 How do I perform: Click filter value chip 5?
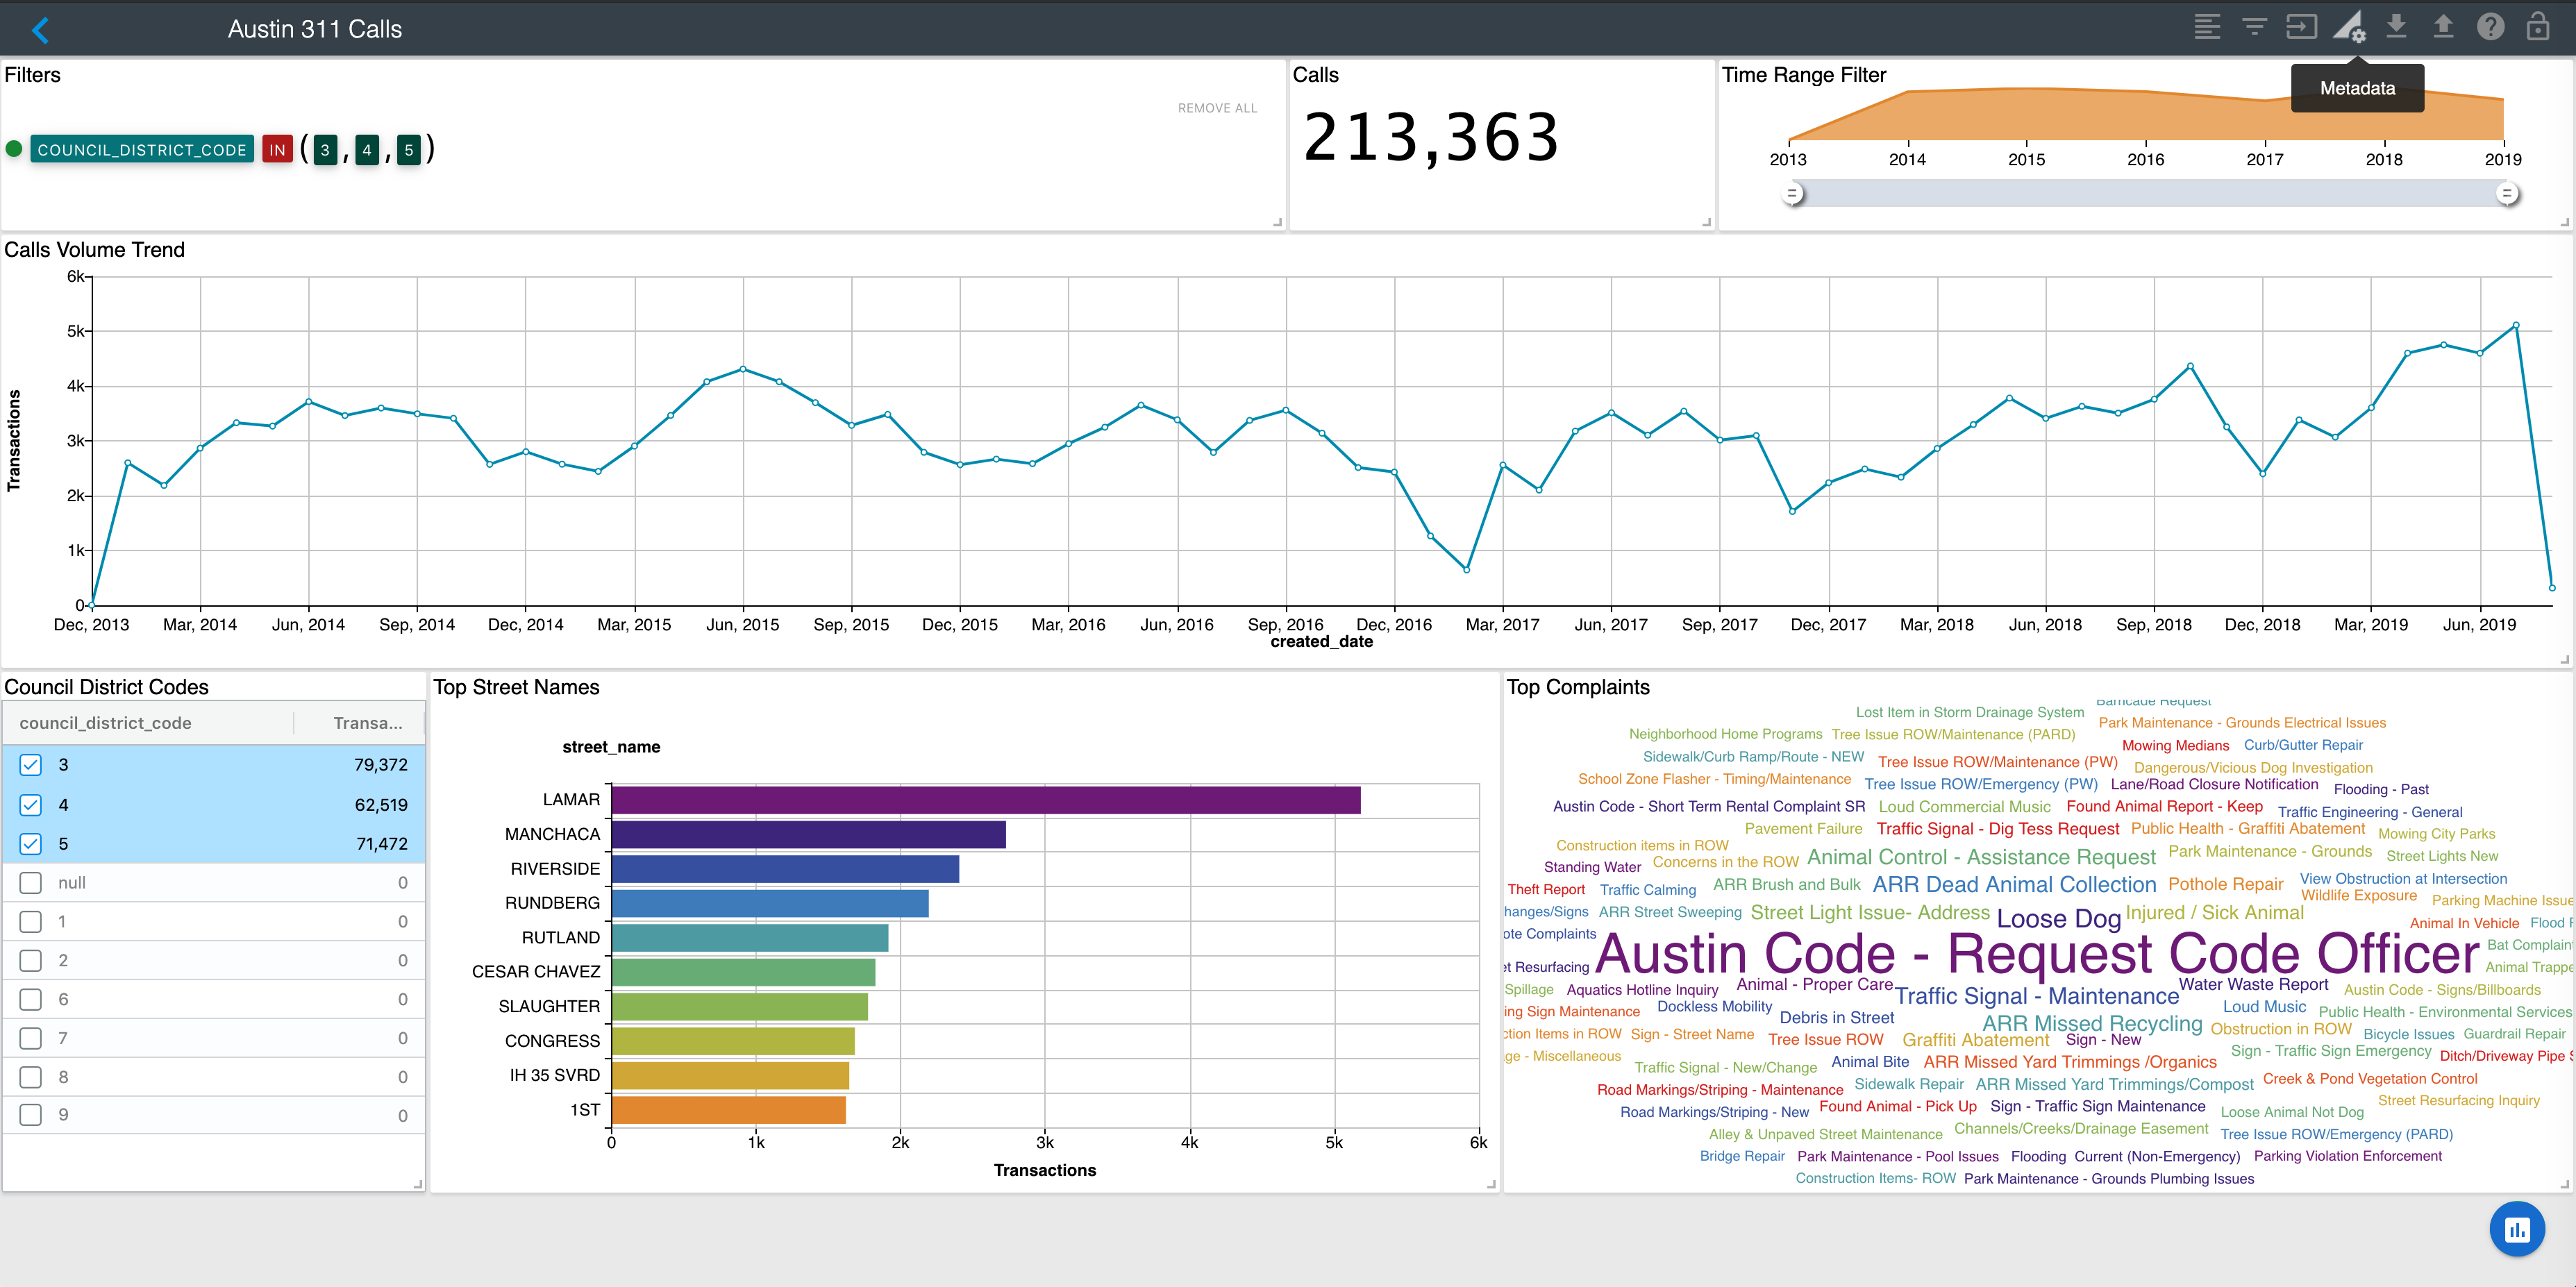tap(408, 150)
